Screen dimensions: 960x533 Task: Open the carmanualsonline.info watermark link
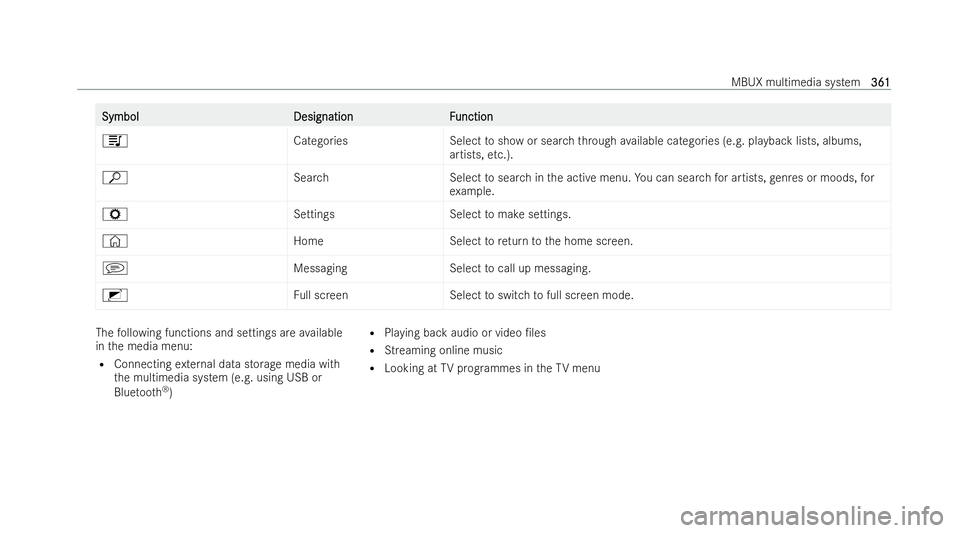(x=812, y=516)
